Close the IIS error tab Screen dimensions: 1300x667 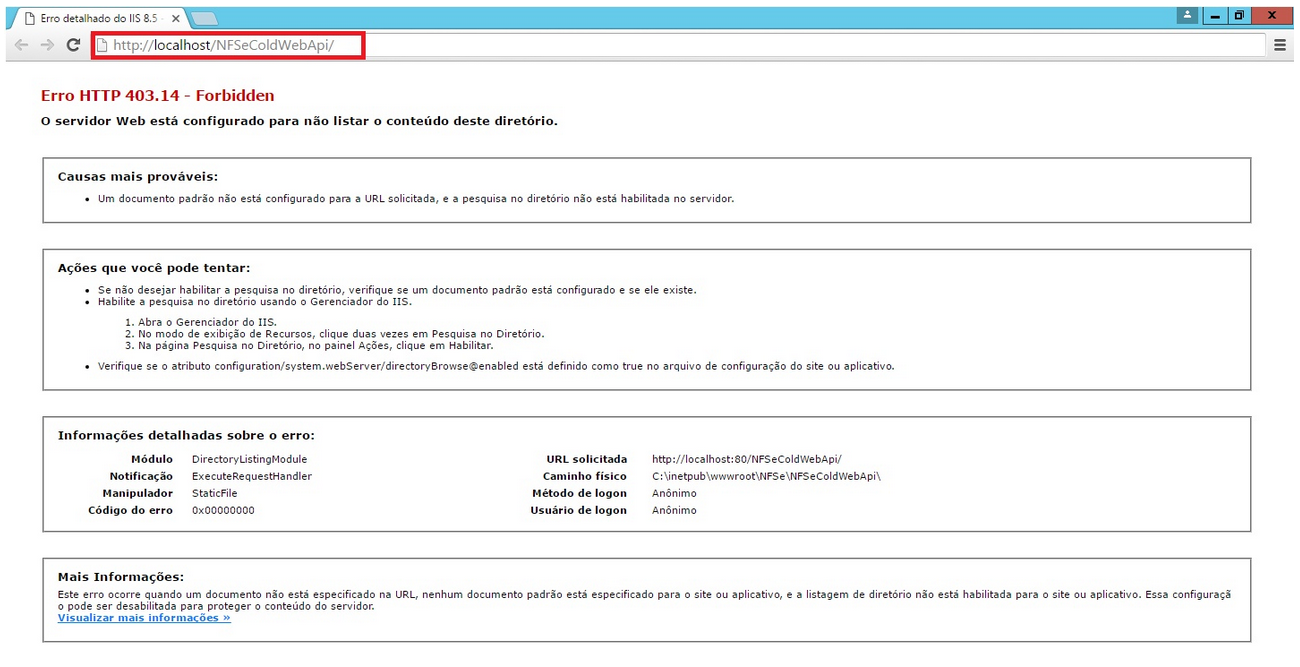[176, 17]
